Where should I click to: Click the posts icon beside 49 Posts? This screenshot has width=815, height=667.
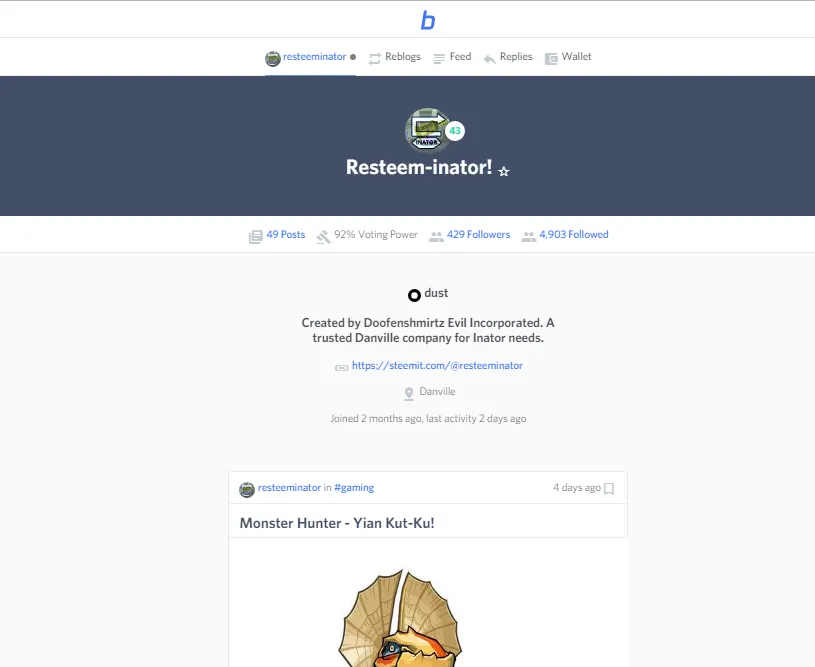click(x=255, y=237)
